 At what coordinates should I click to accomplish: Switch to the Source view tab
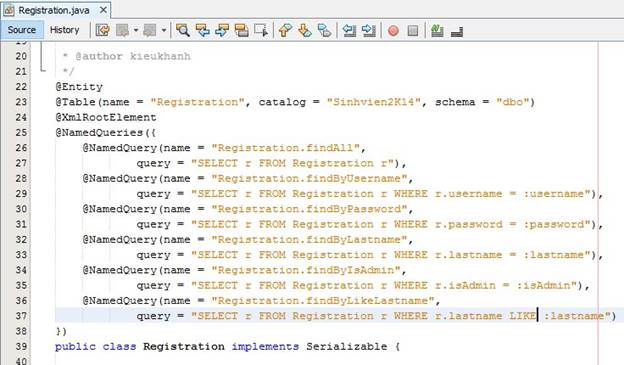pos(21,30)
